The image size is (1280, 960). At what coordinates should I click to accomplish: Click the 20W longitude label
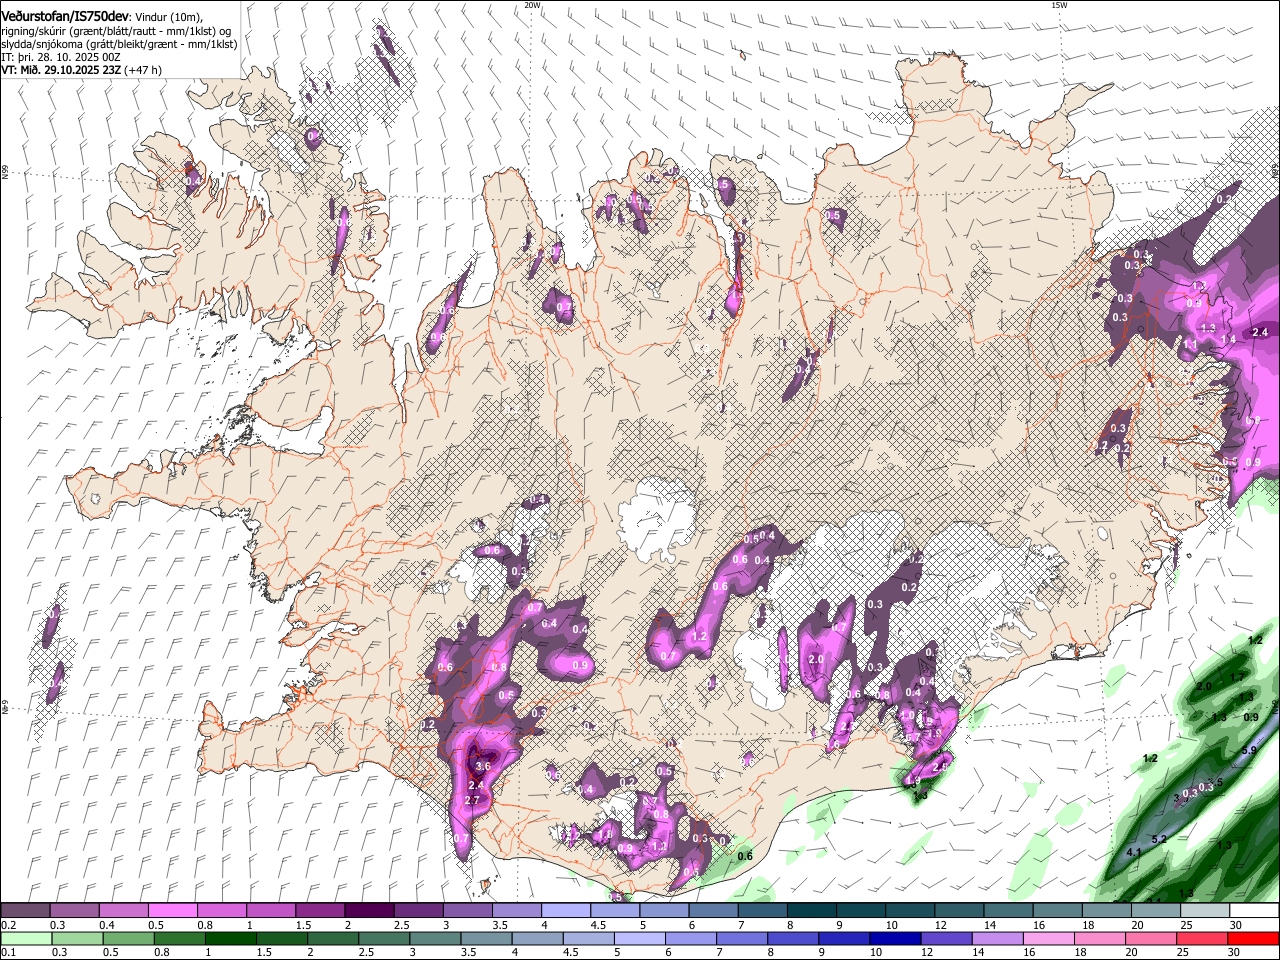(x=532, y=5)
